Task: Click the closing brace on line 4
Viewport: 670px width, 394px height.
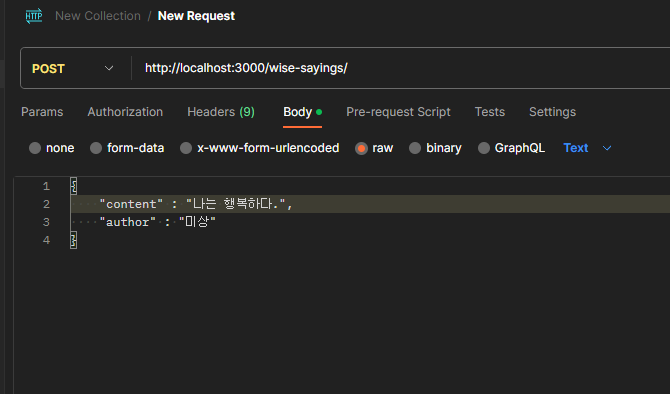Action: pyautogui.click(x=73, y=240)
